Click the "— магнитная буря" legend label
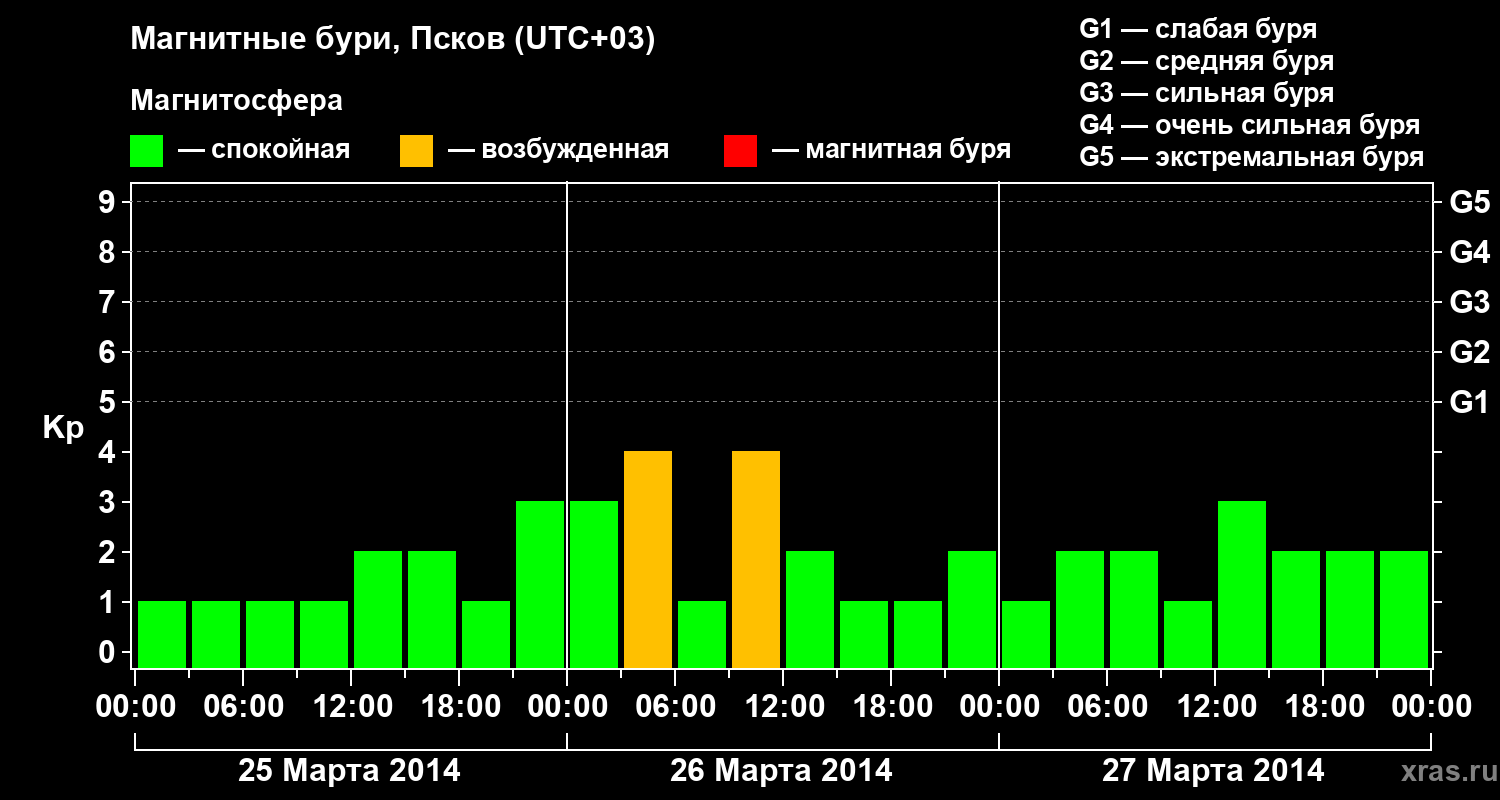Image resolution: width=1500 pixels, height=800 pixels. point(892,151)
